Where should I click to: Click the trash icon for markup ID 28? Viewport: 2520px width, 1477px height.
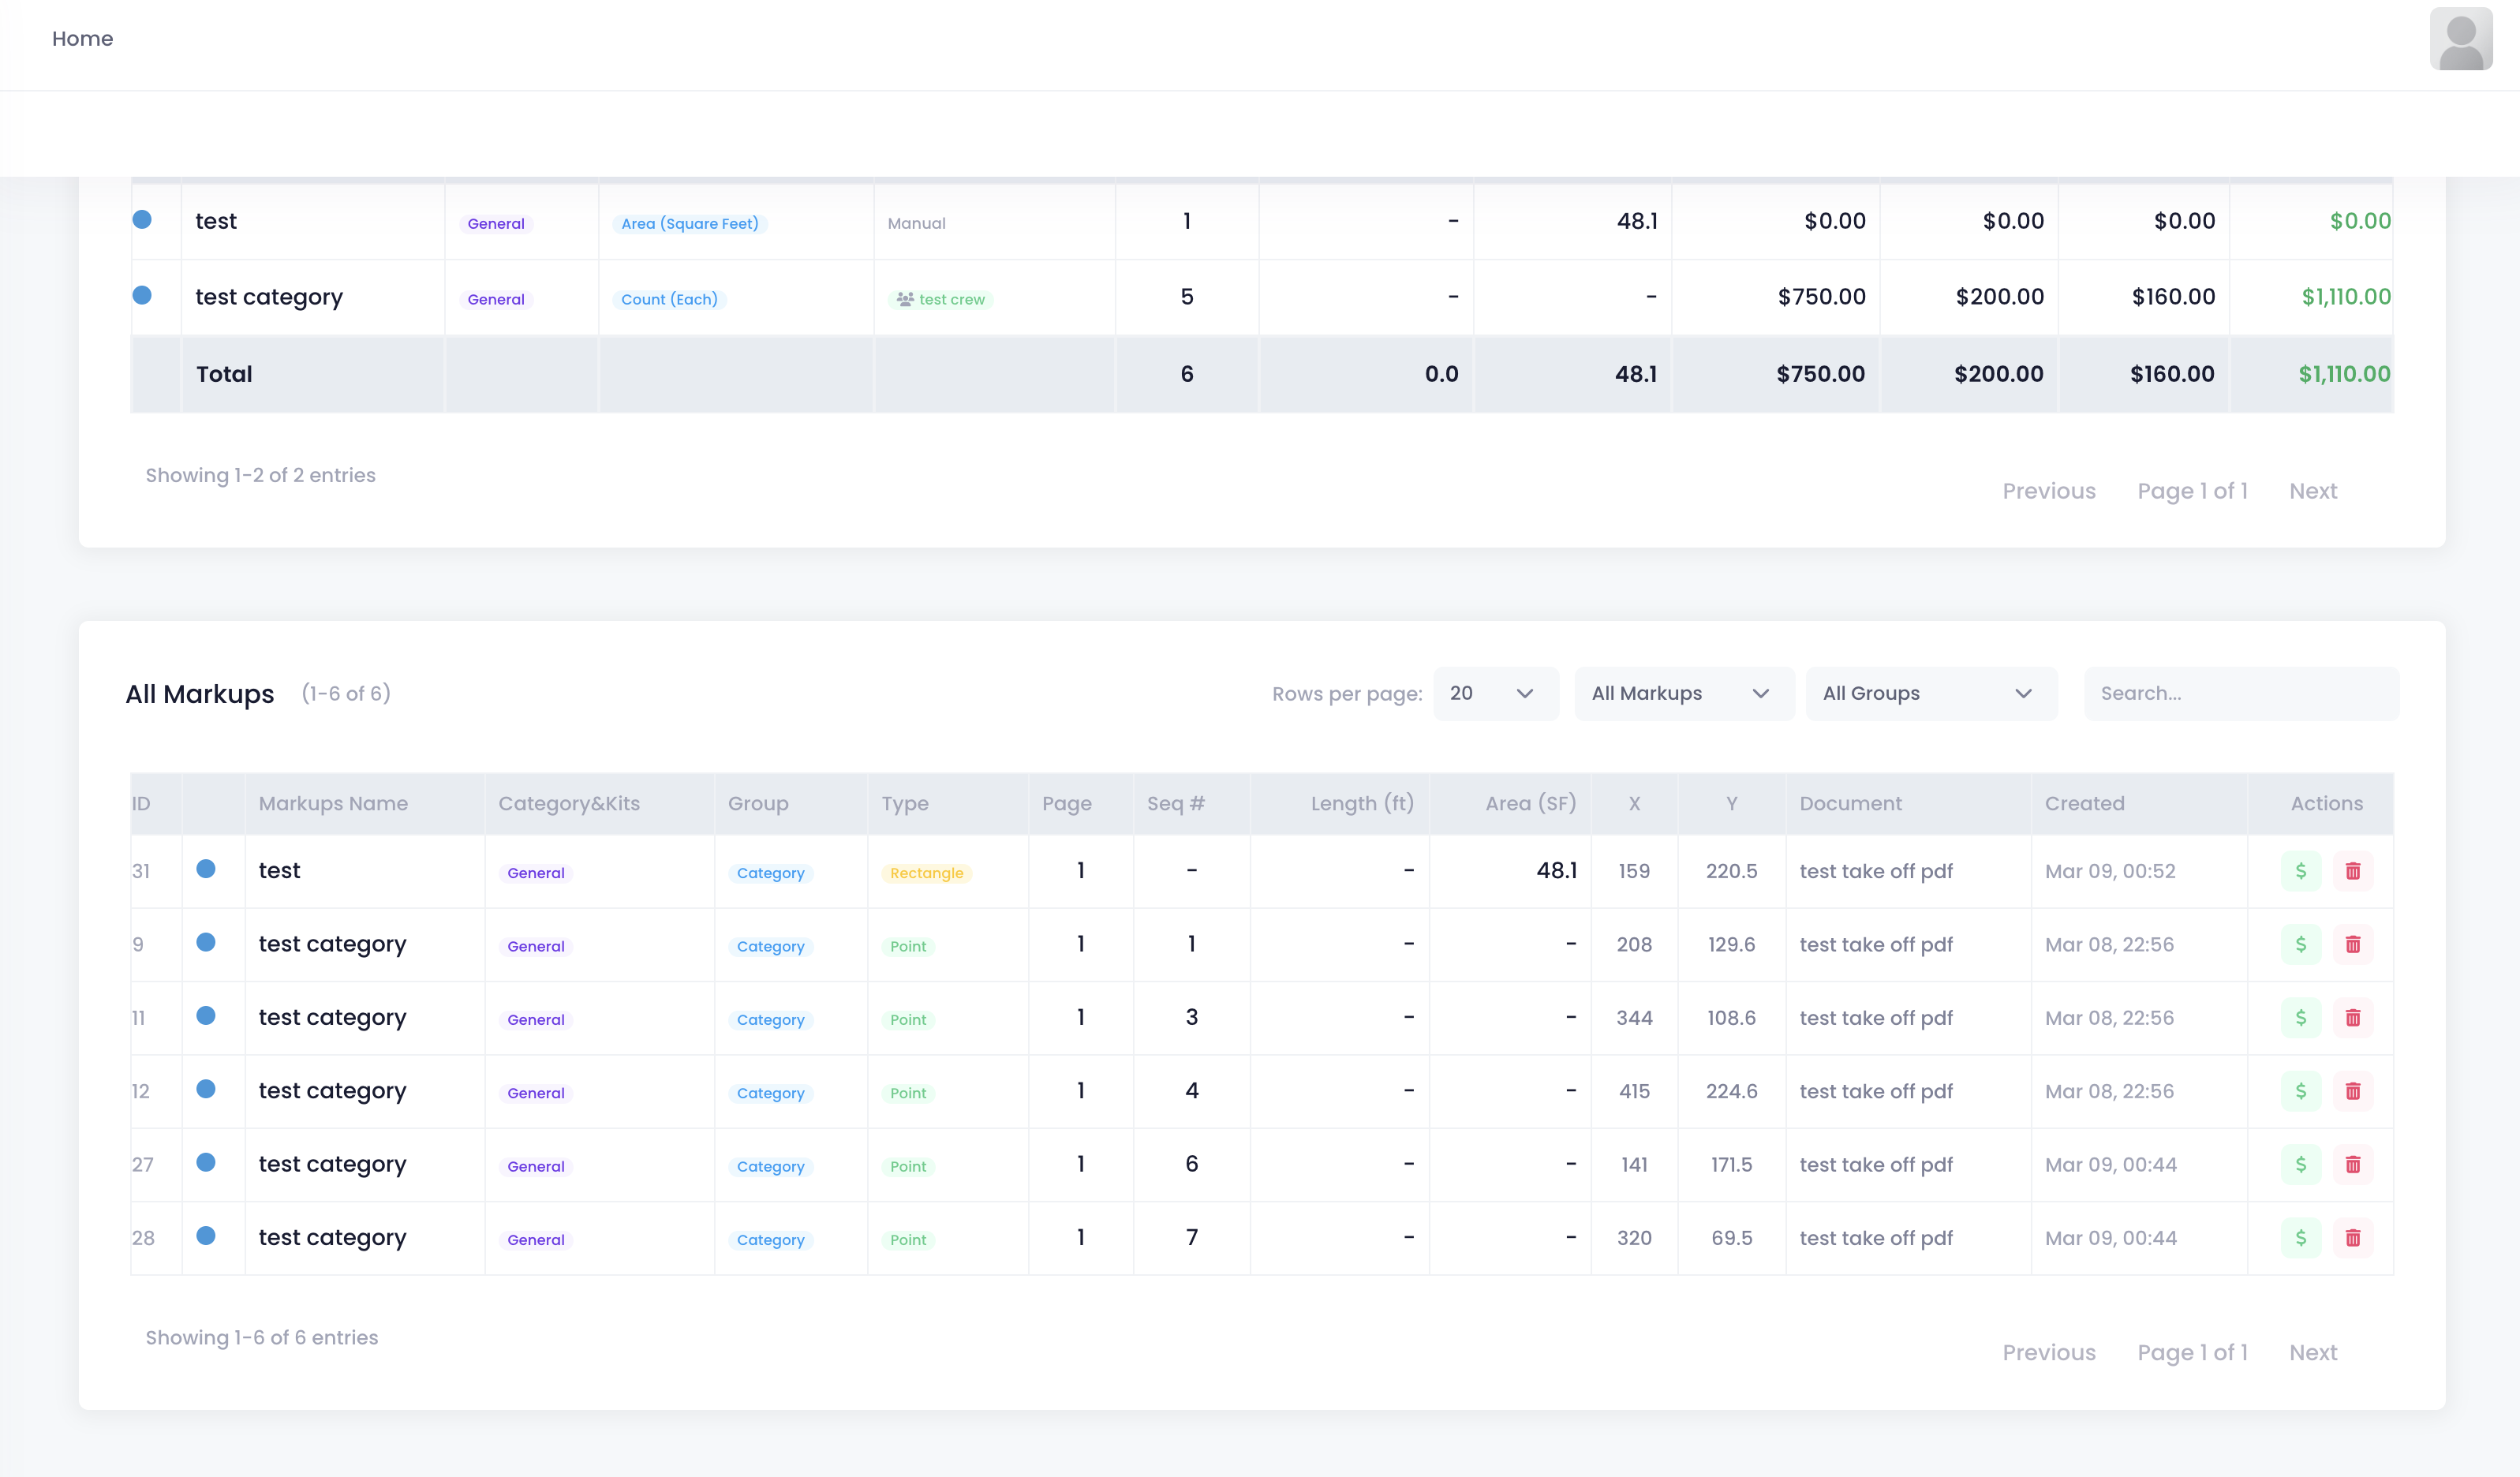[x=2352, y=1238]
